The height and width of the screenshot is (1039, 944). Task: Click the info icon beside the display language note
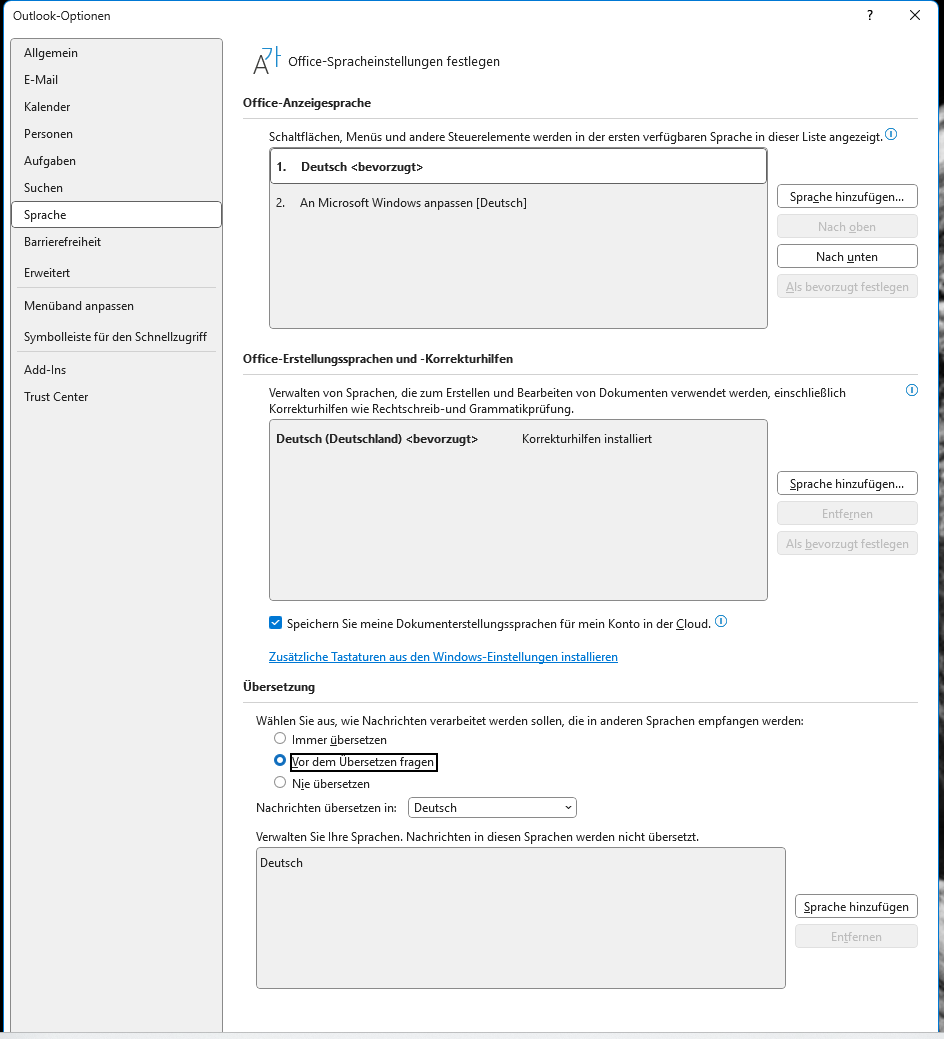[890, 134]
